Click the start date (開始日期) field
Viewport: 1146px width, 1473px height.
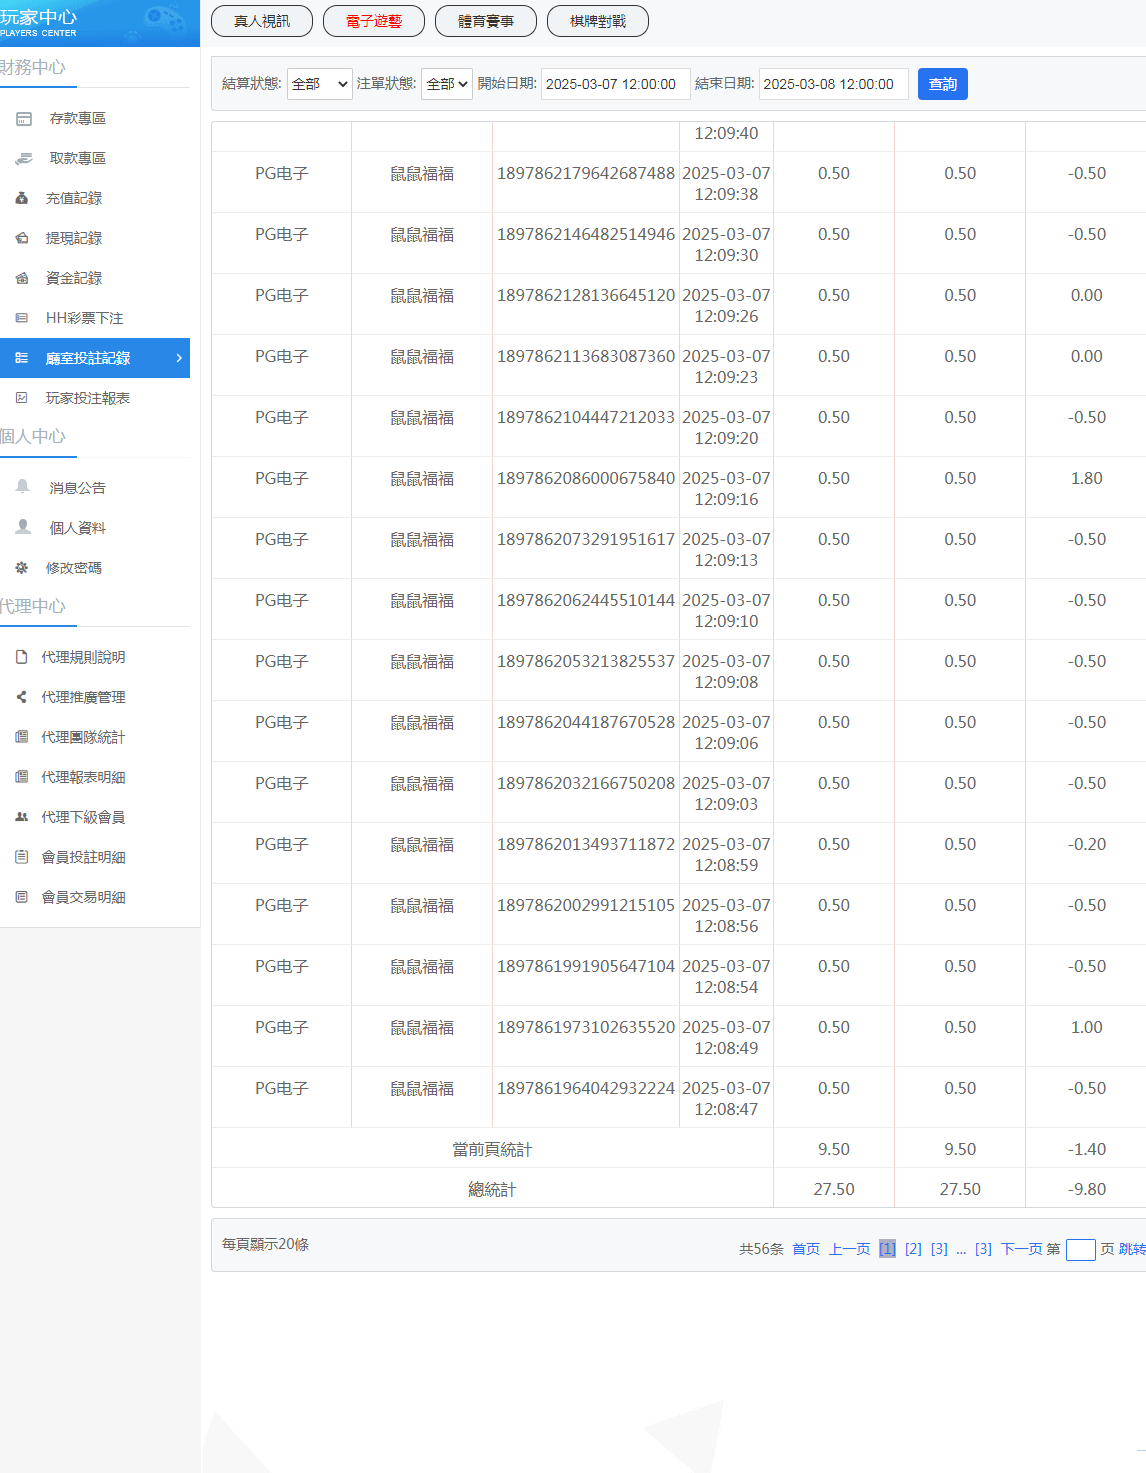615,84
